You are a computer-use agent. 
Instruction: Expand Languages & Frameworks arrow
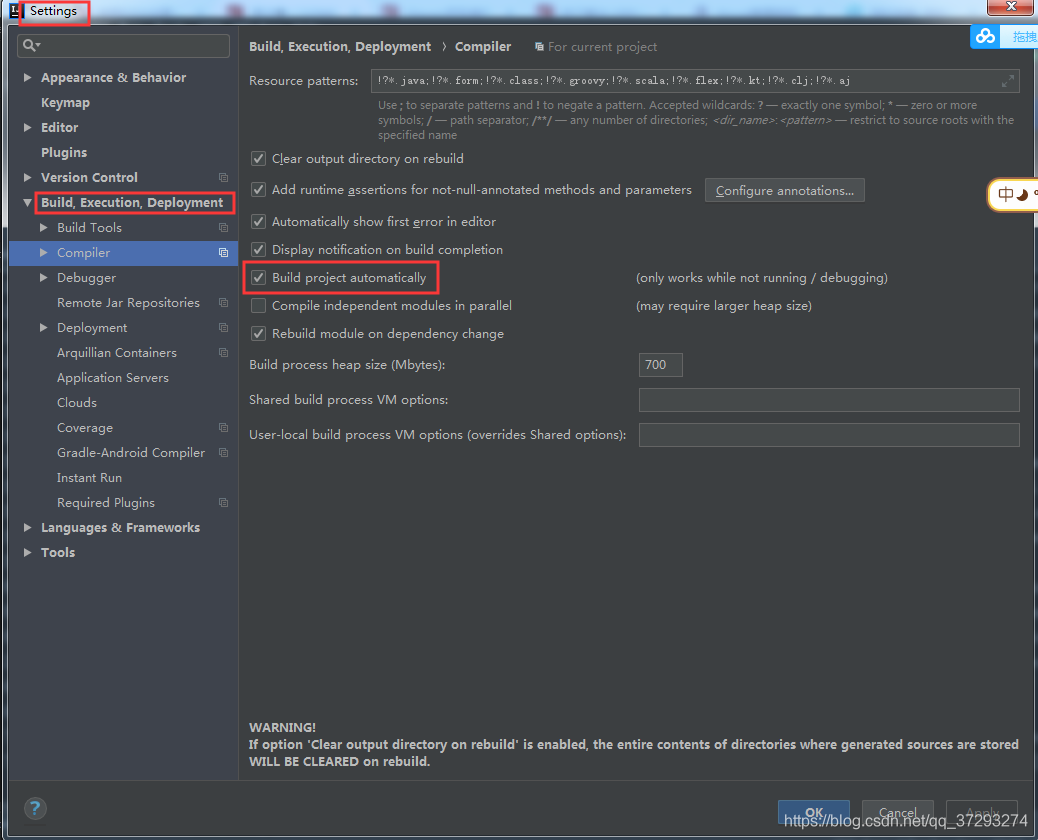click(x=28, y=528)
